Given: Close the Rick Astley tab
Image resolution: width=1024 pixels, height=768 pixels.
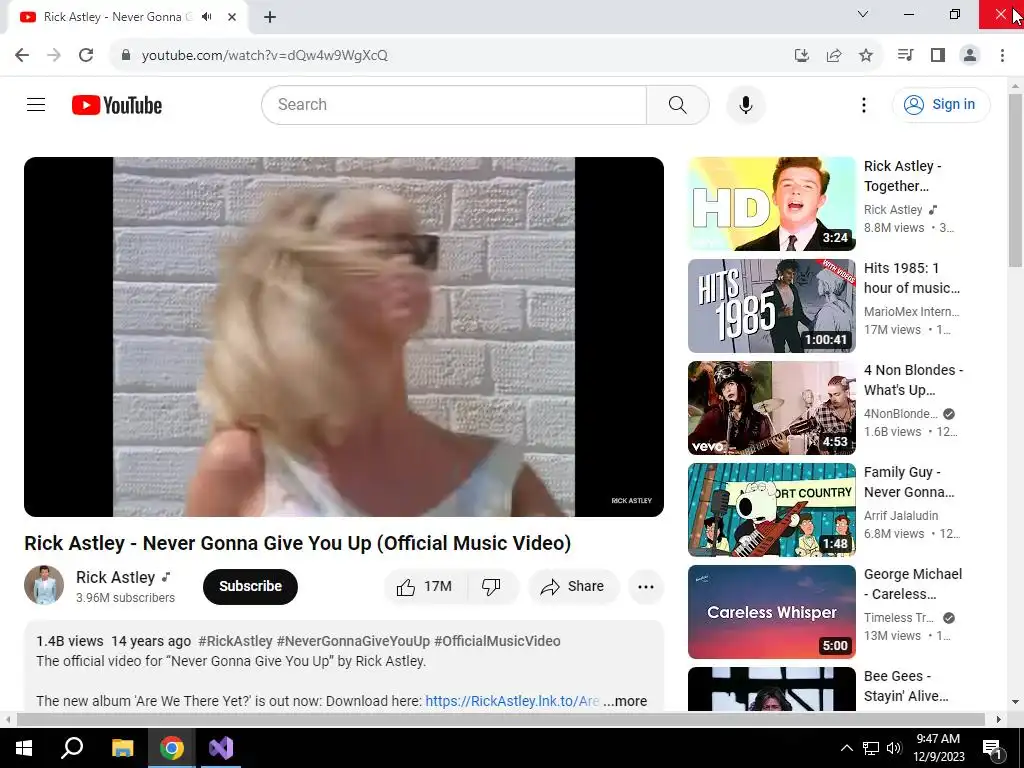Looking at the screenshot, I should [232, 17].
